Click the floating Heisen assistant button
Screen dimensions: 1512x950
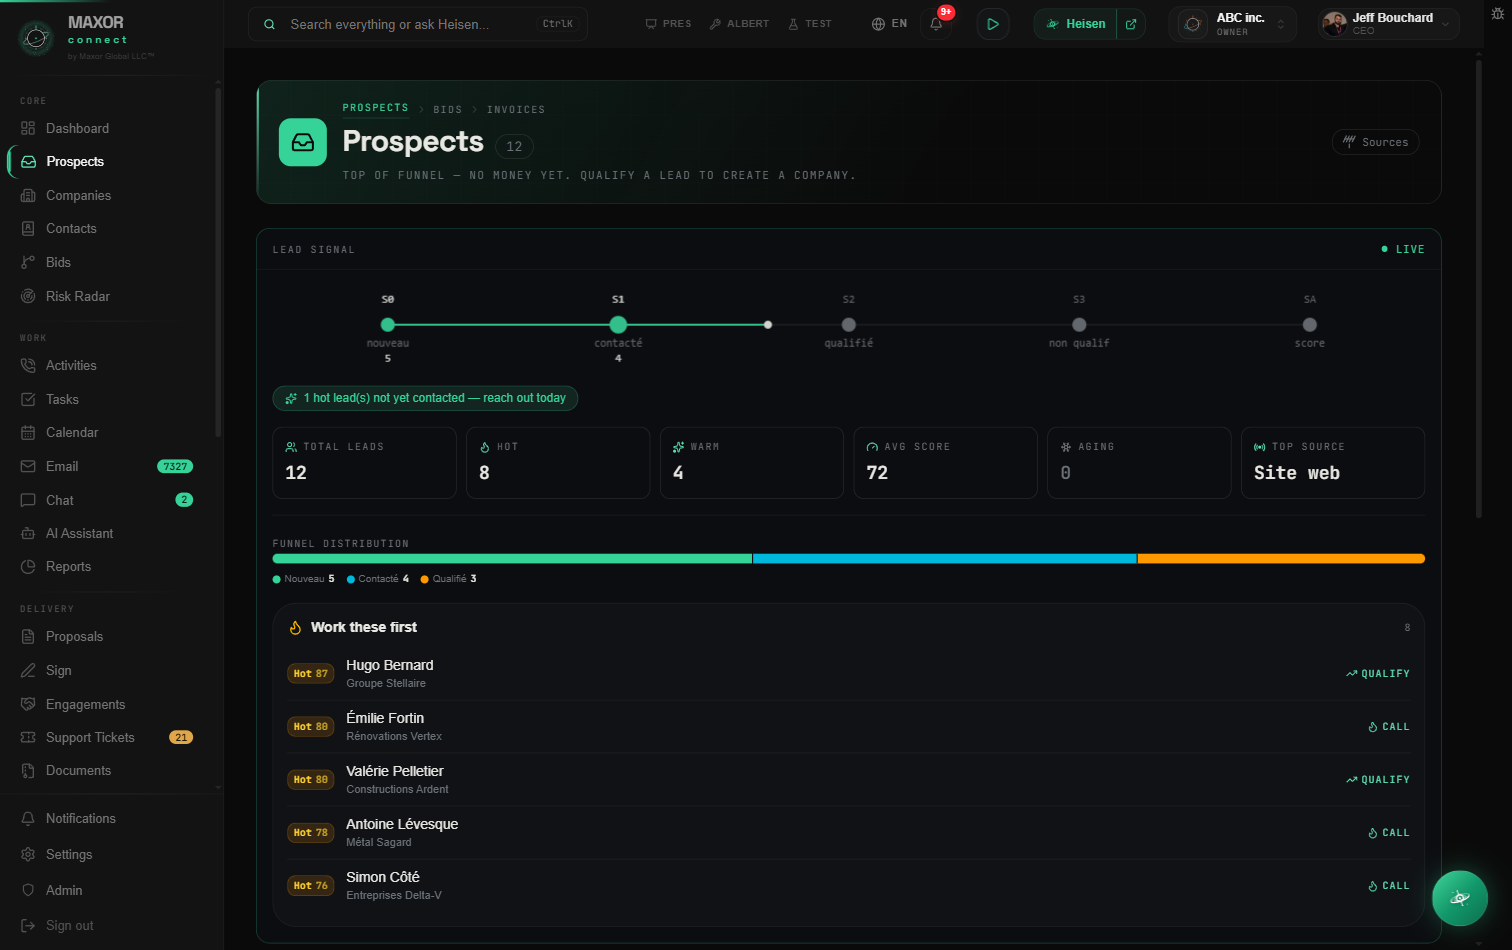[x=1460, y=898]
